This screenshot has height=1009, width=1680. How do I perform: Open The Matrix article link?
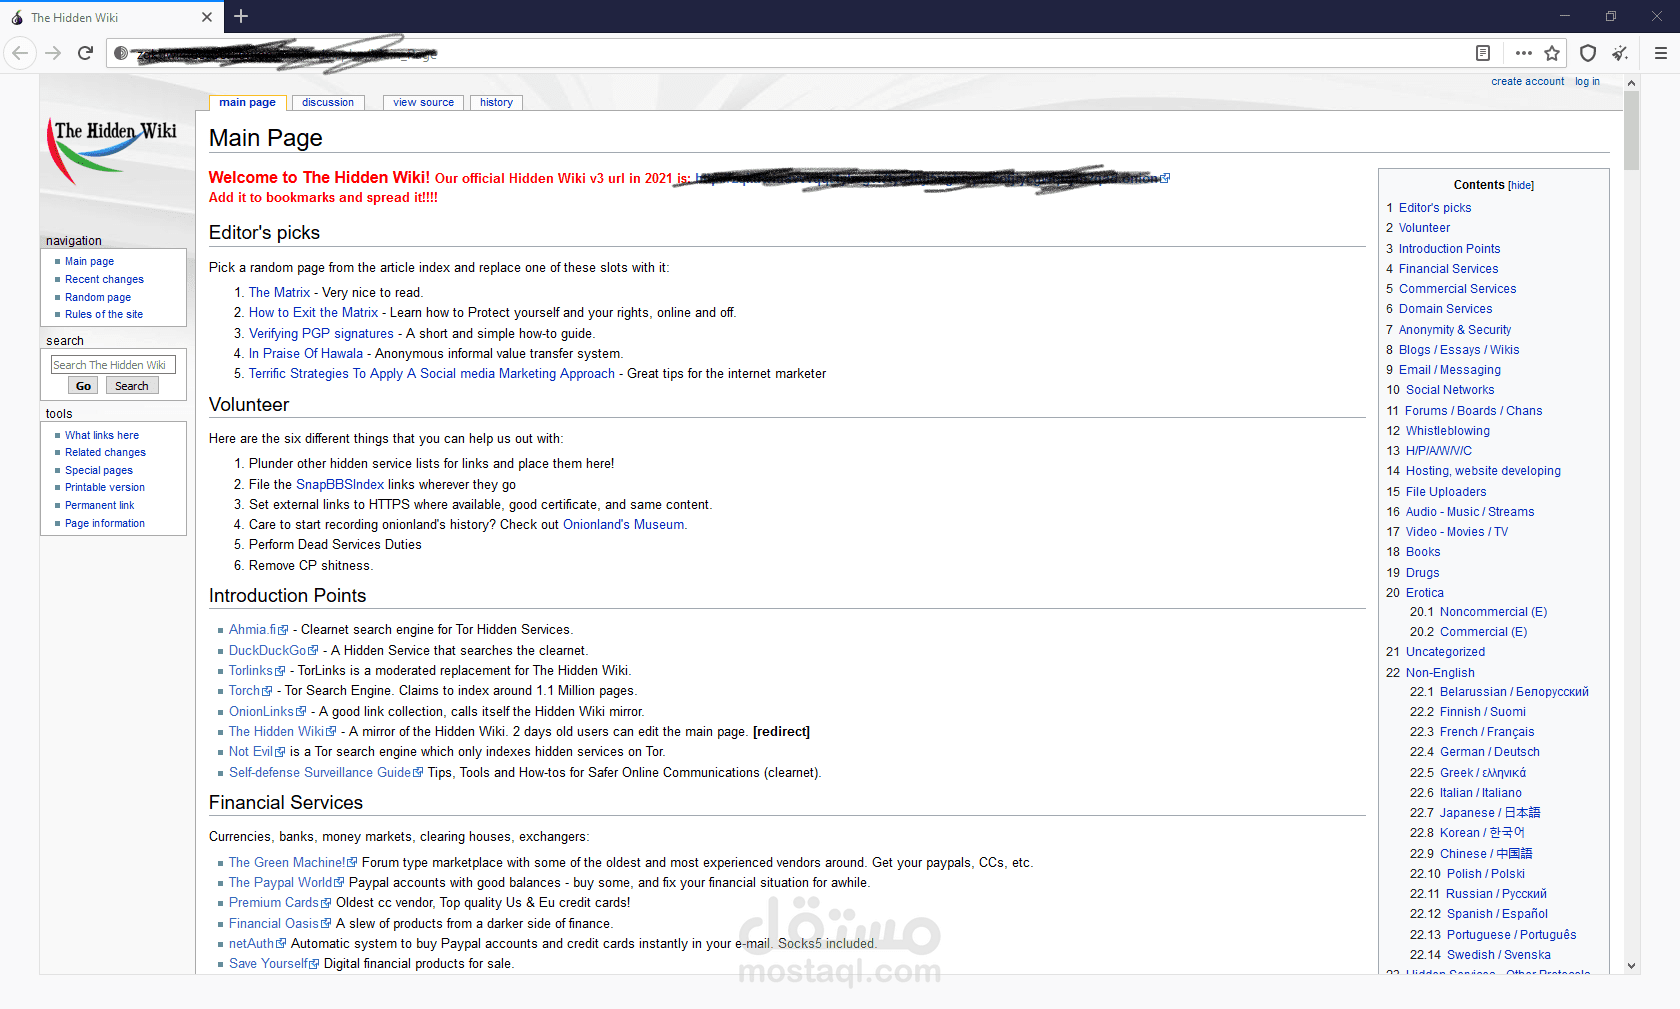[279, 293]
